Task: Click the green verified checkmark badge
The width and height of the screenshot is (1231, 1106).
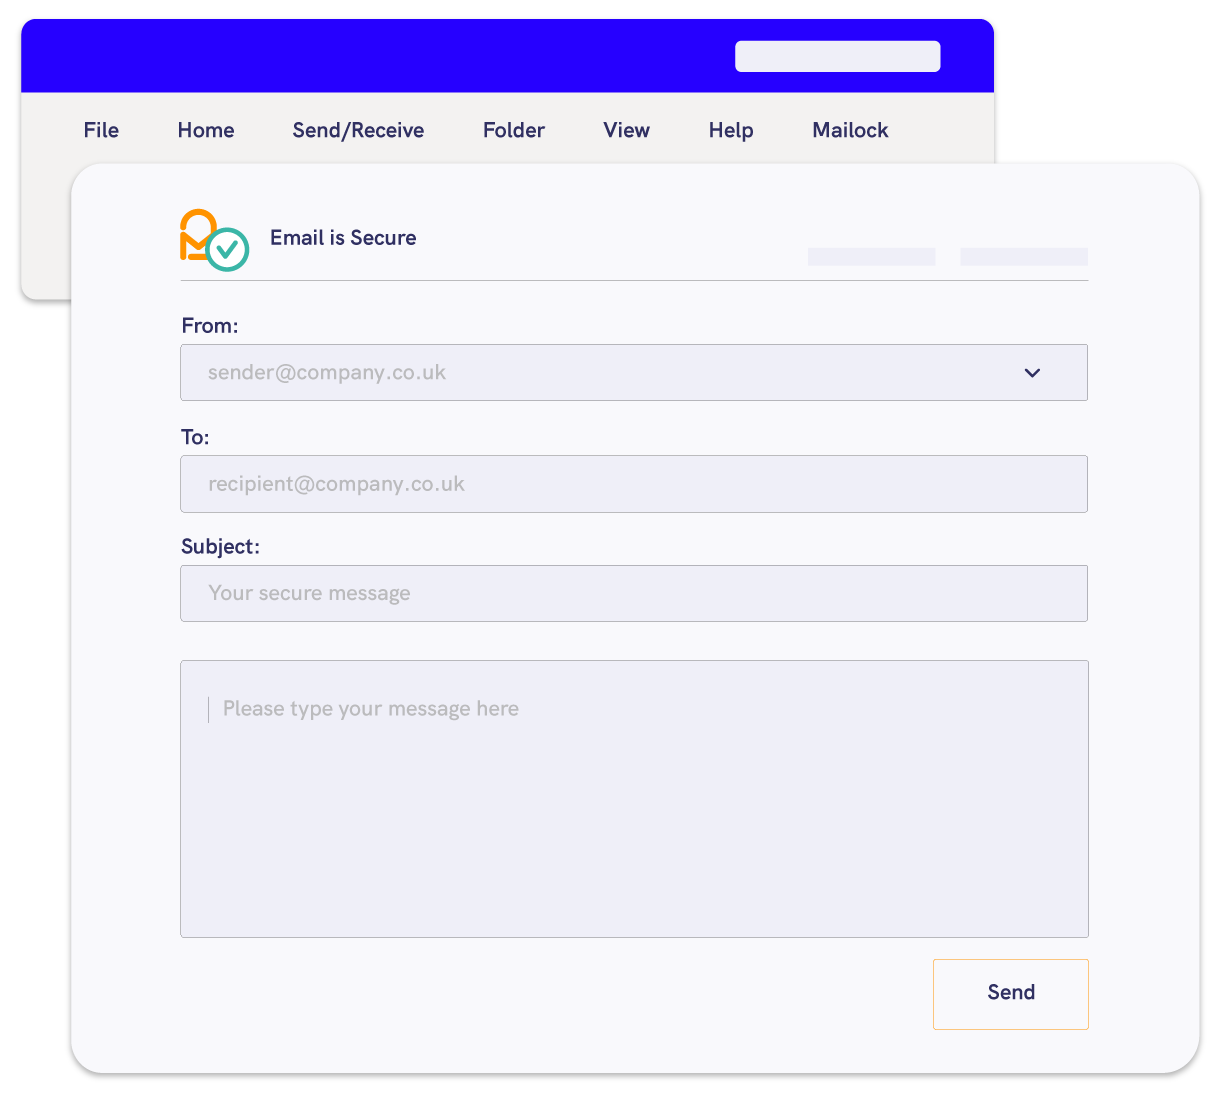Action: click(225, 250)
